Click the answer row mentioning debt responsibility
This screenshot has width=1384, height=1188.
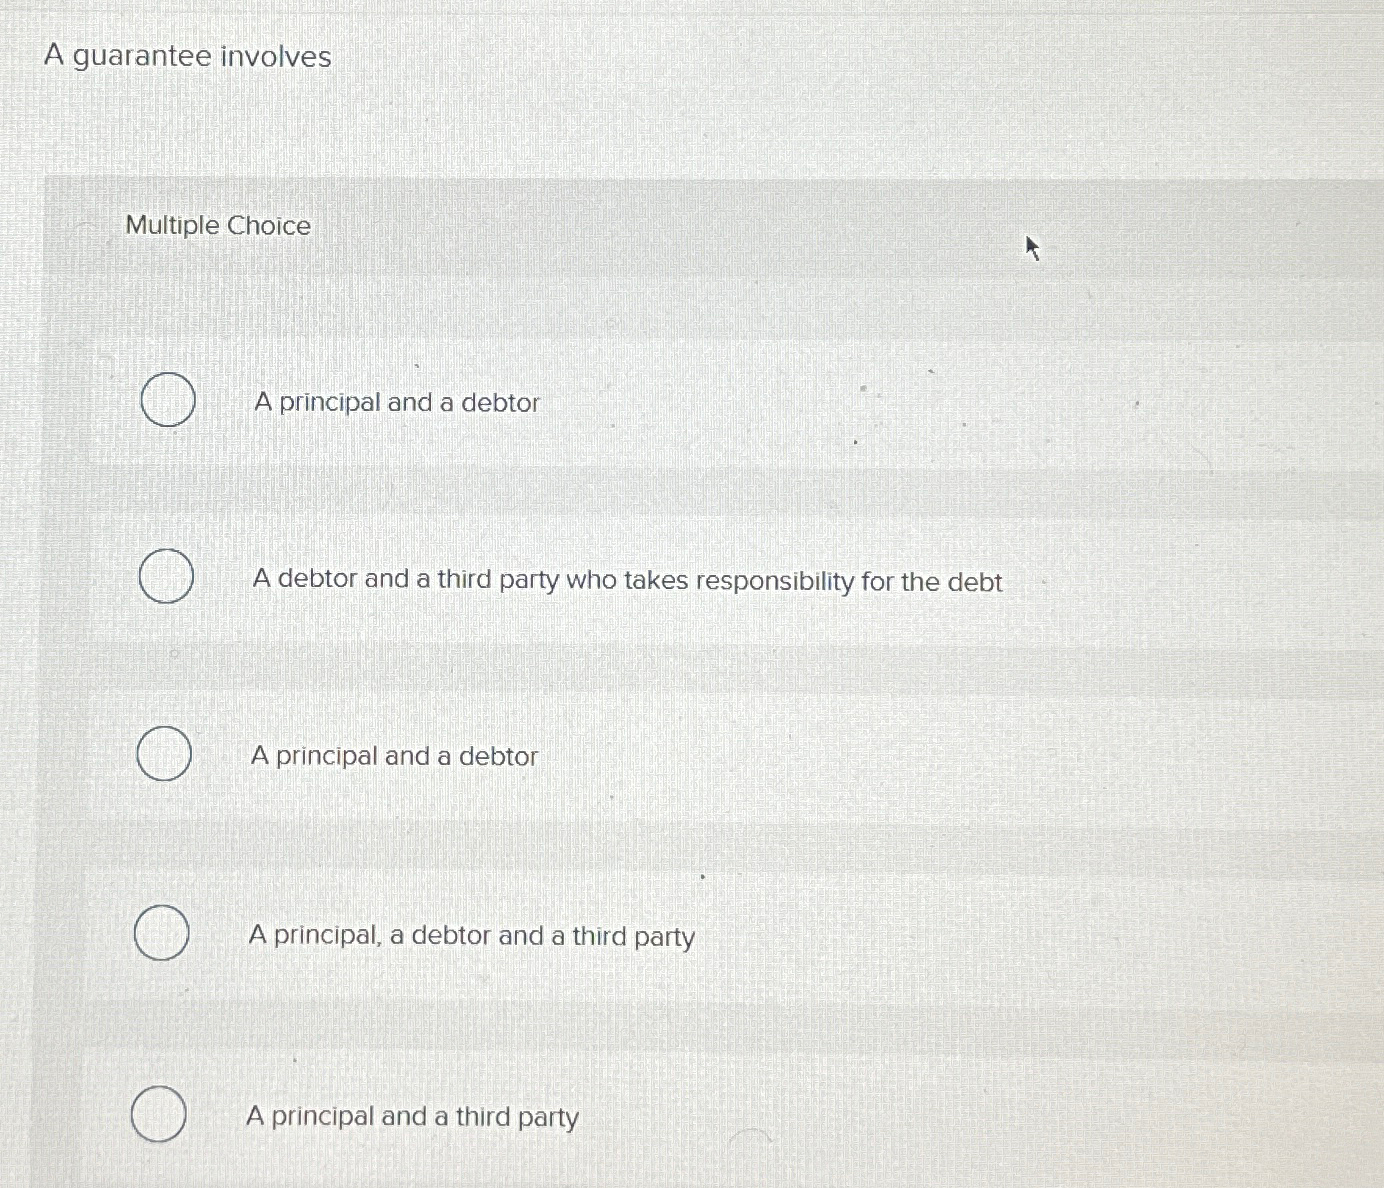click(627, 581)
